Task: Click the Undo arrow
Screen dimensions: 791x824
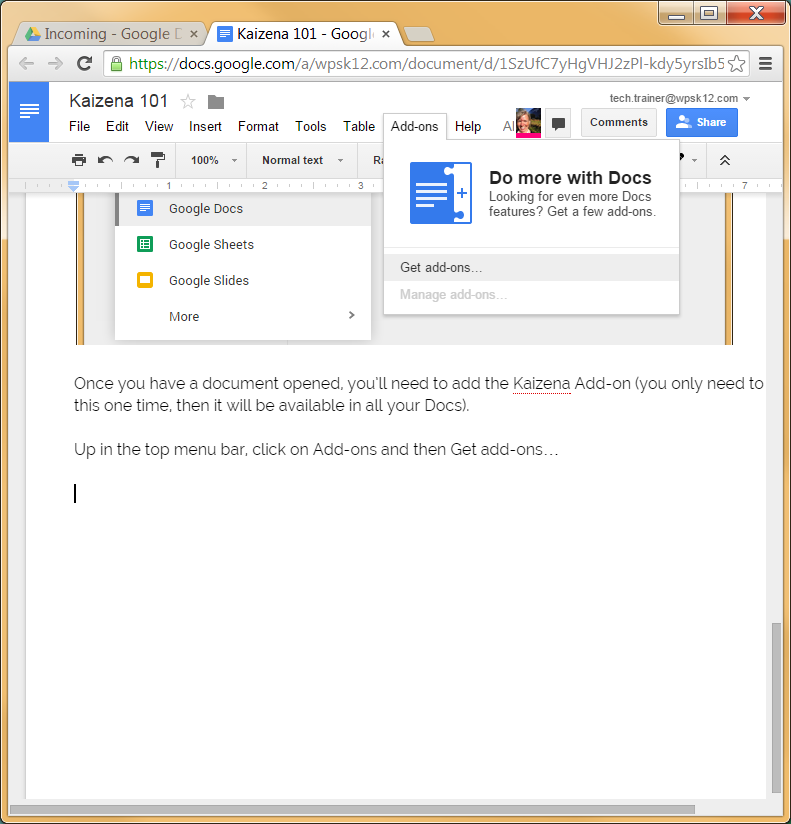Action: [105, 160]
